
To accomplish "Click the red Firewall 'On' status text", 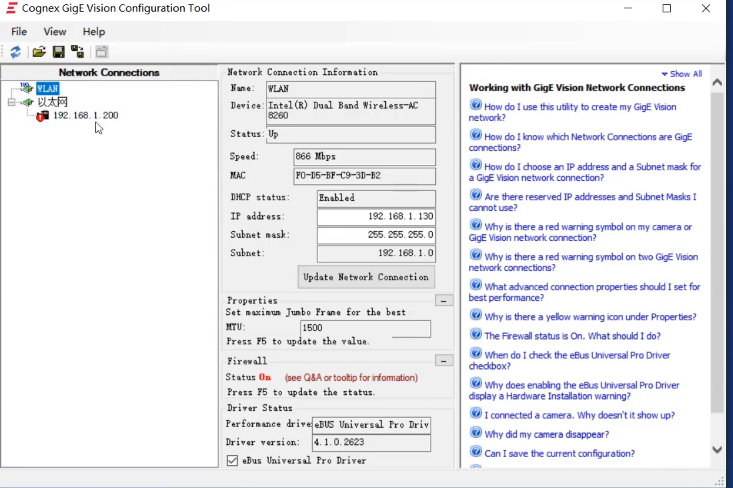I will click(265, 377).
